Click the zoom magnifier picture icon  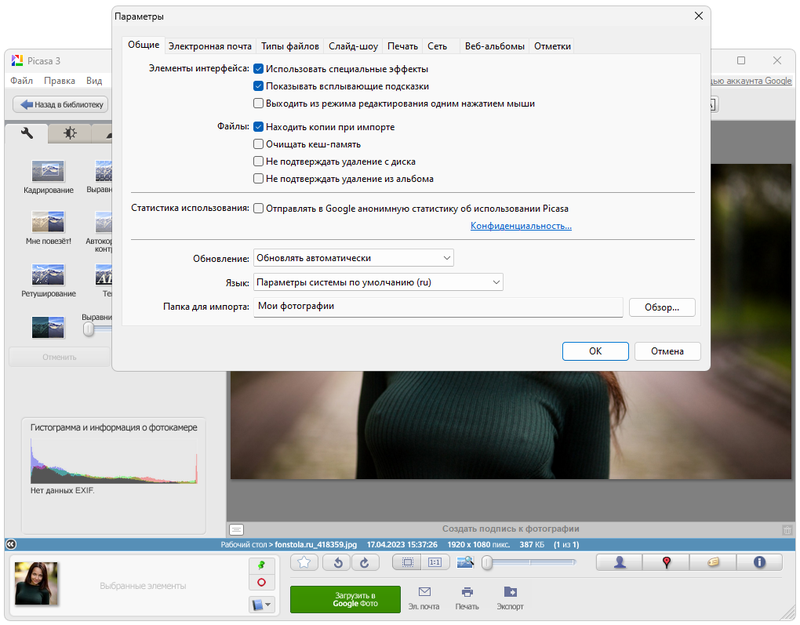pyautogui.click(x=465, y=562)
